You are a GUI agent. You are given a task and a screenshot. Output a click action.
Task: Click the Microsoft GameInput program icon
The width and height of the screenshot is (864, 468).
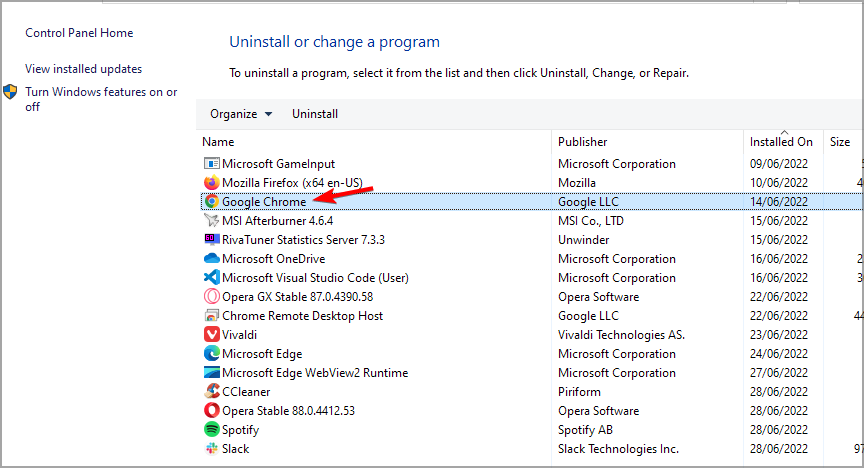tap(212, 164)
